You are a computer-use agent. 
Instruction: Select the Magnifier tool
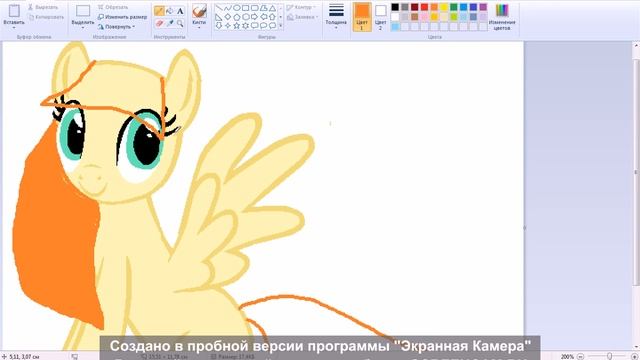point(180,24)
